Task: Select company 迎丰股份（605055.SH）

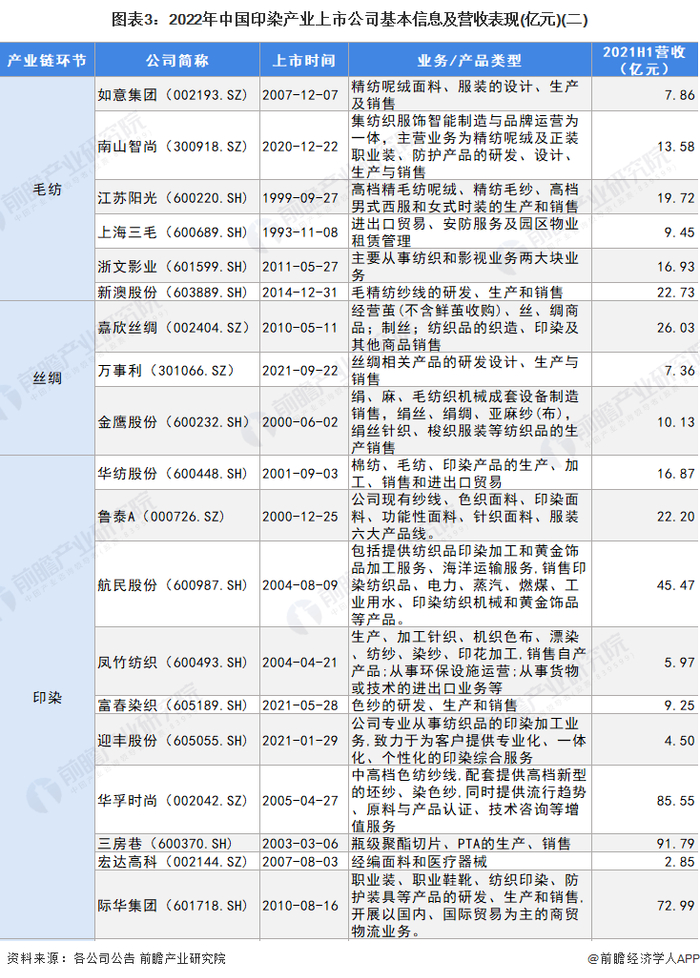Action: [173, 740]
